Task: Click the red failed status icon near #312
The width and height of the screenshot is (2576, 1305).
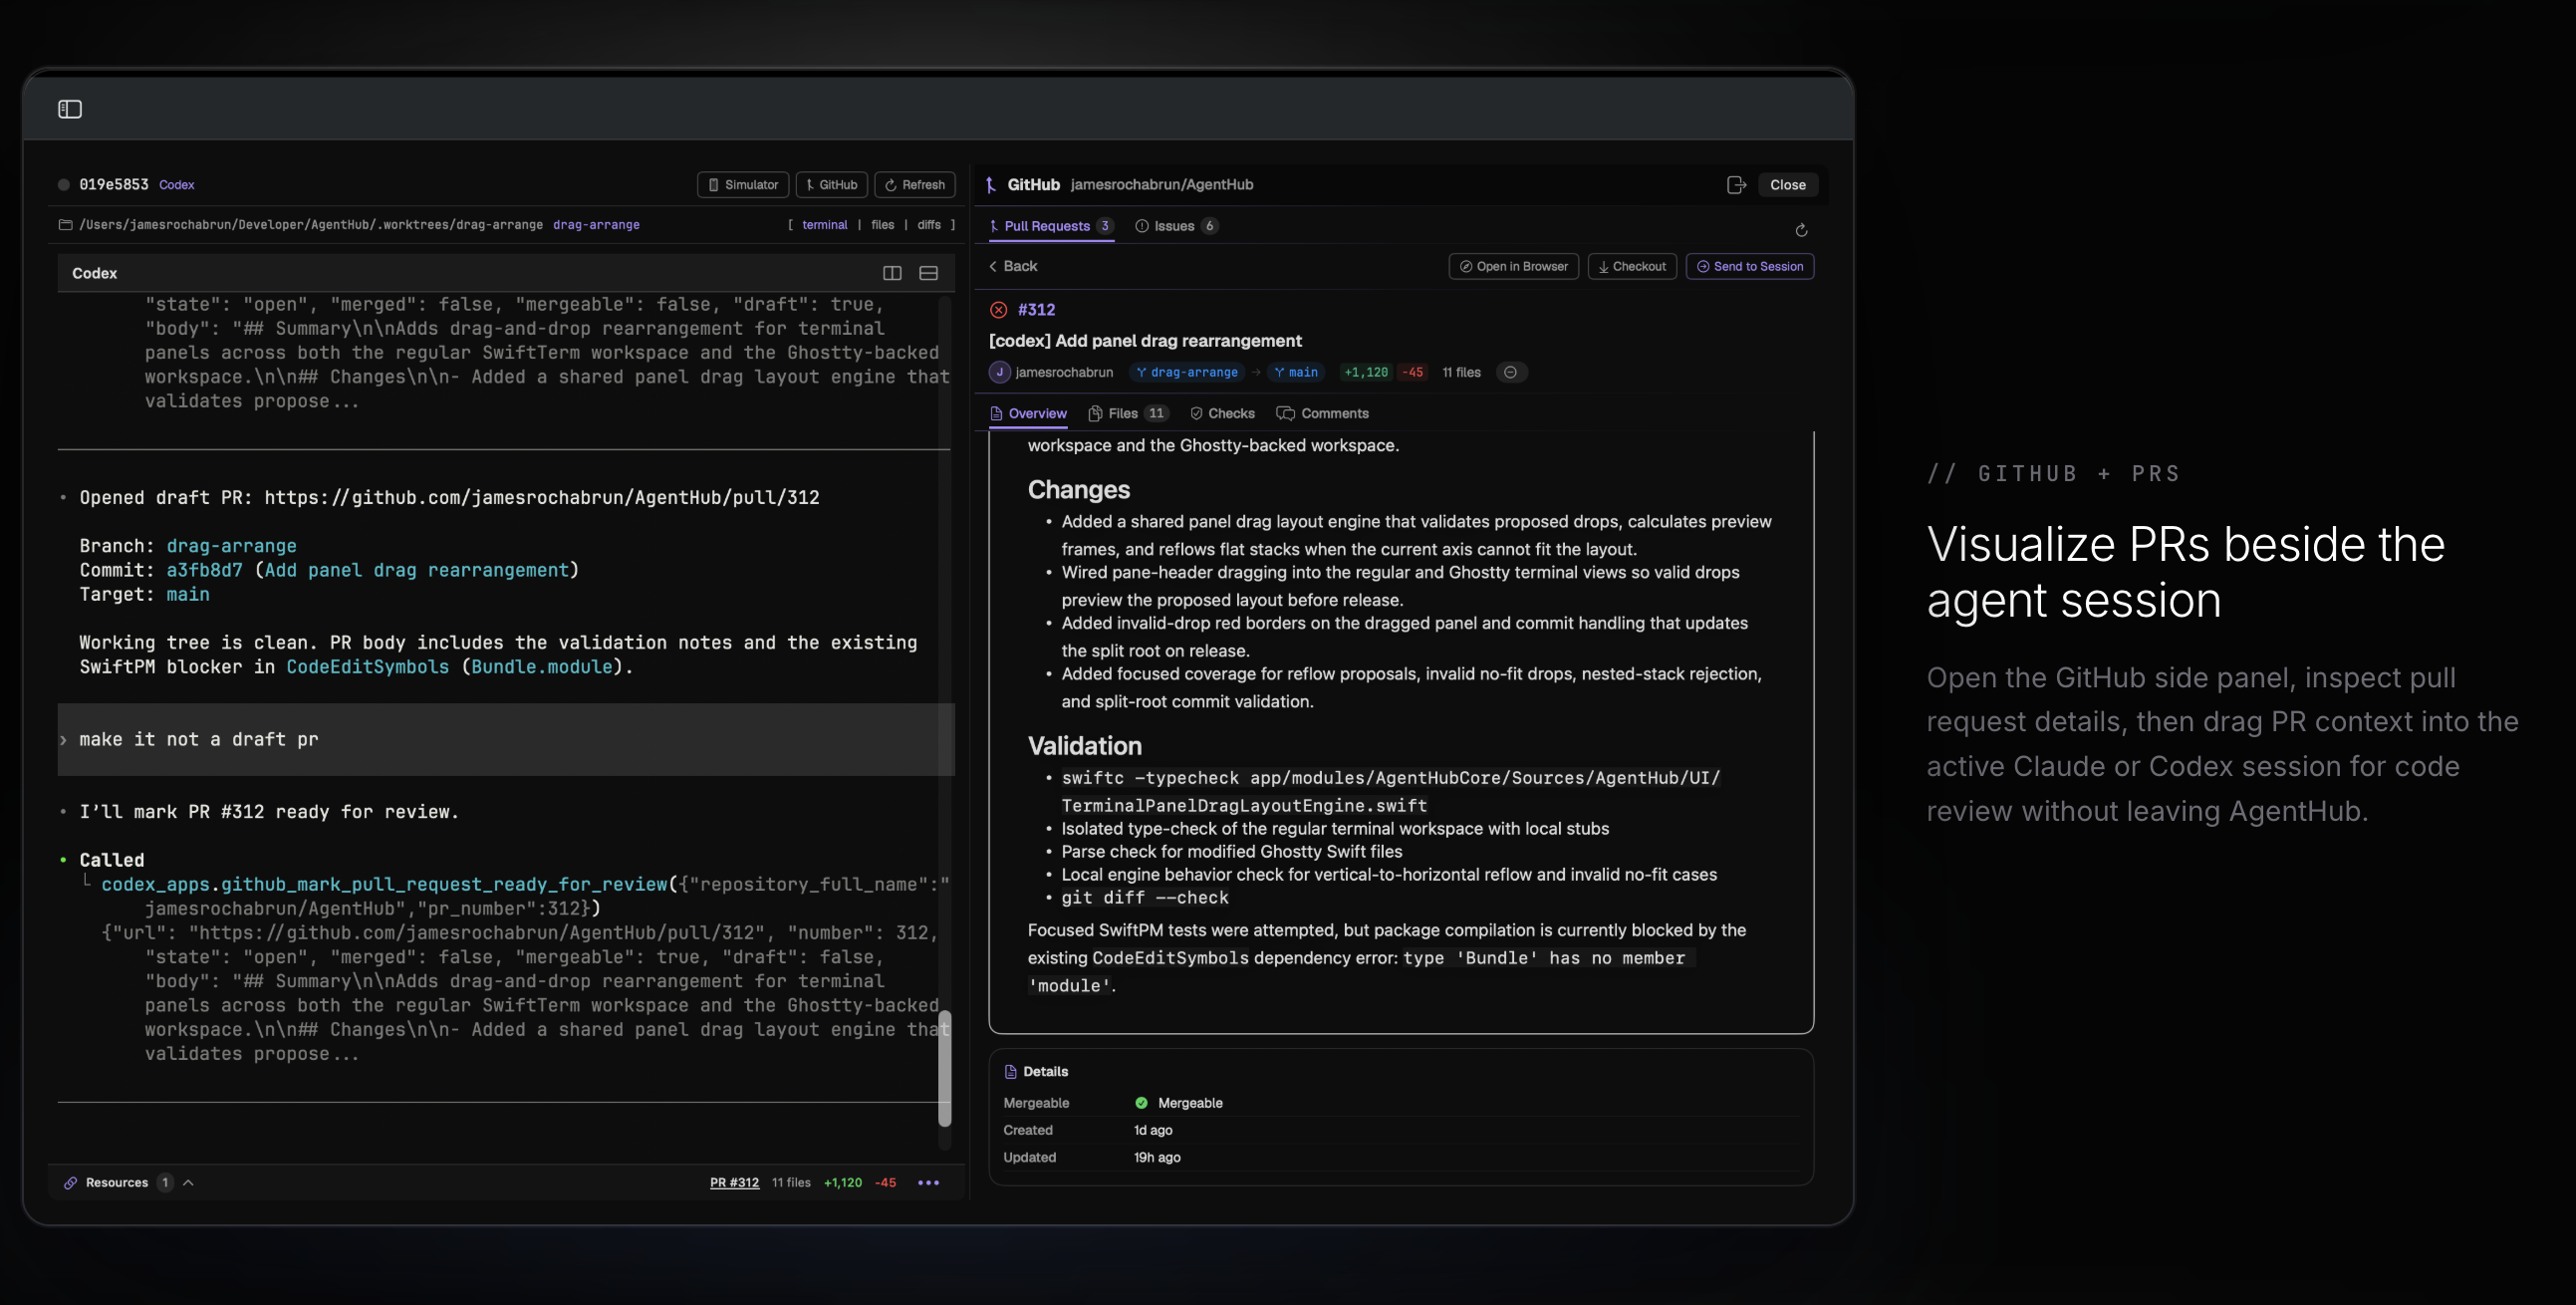Action: pos(998,310)
